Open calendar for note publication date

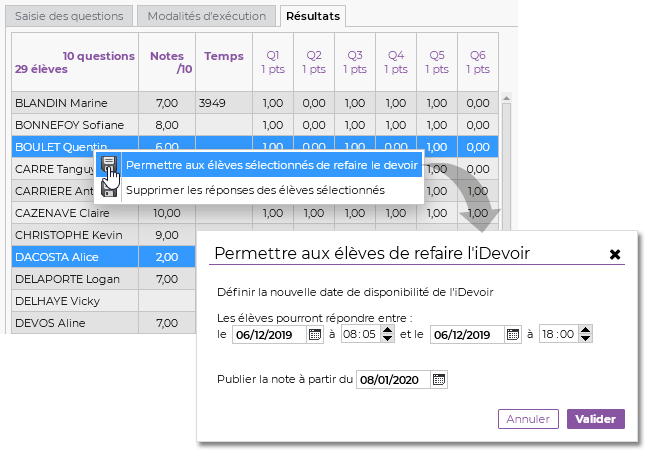pyautogui.click(x=439, y=380)
